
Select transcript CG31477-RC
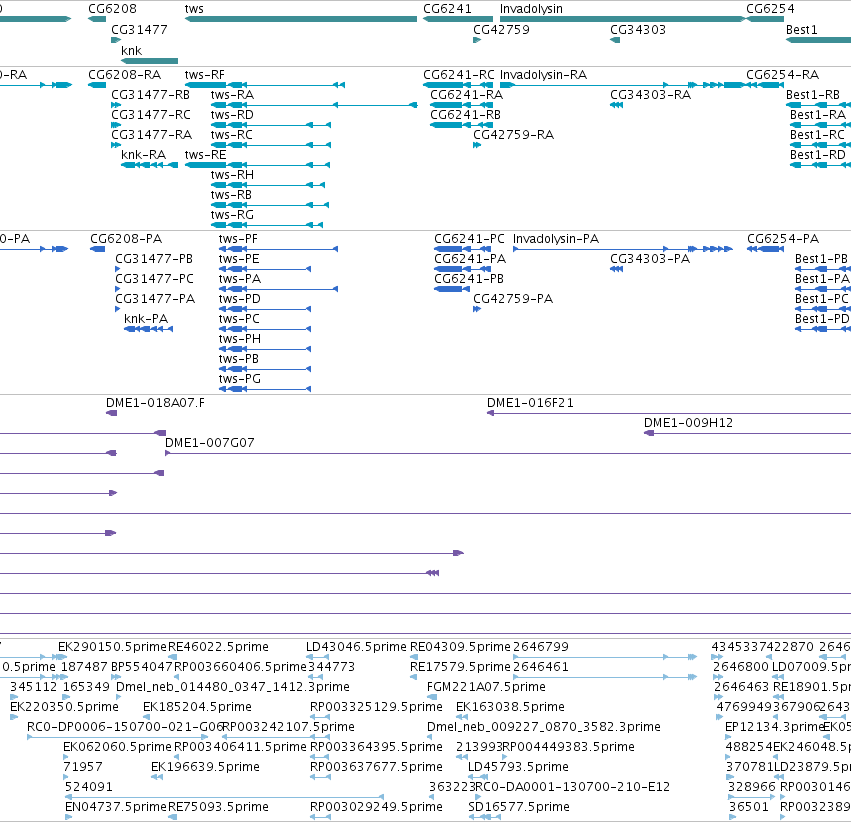click(x=116, y=125)
